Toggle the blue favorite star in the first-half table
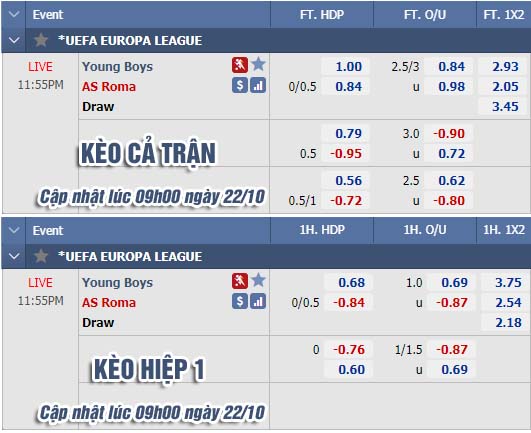531x433 pixels. (x=258, y=280)
